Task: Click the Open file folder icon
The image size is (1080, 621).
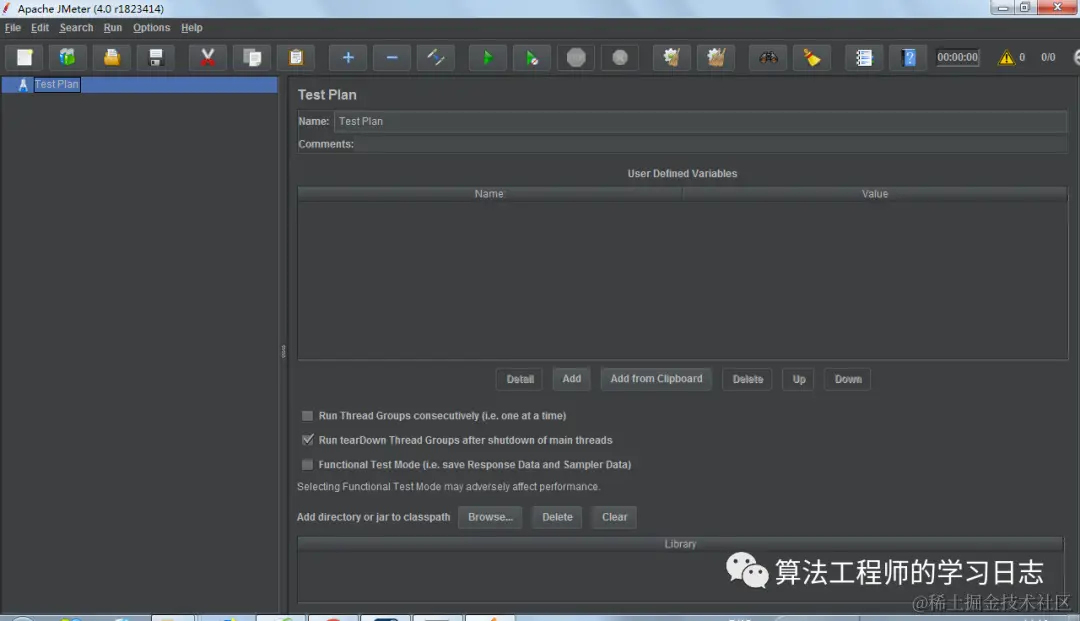Action: click(112, 58)
